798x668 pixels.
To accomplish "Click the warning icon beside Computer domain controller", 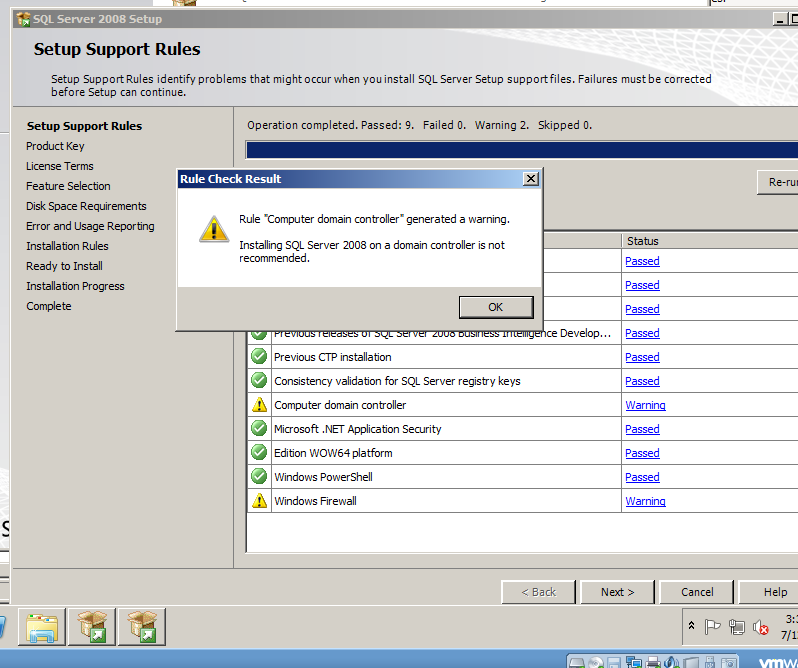I will (260, 404).
